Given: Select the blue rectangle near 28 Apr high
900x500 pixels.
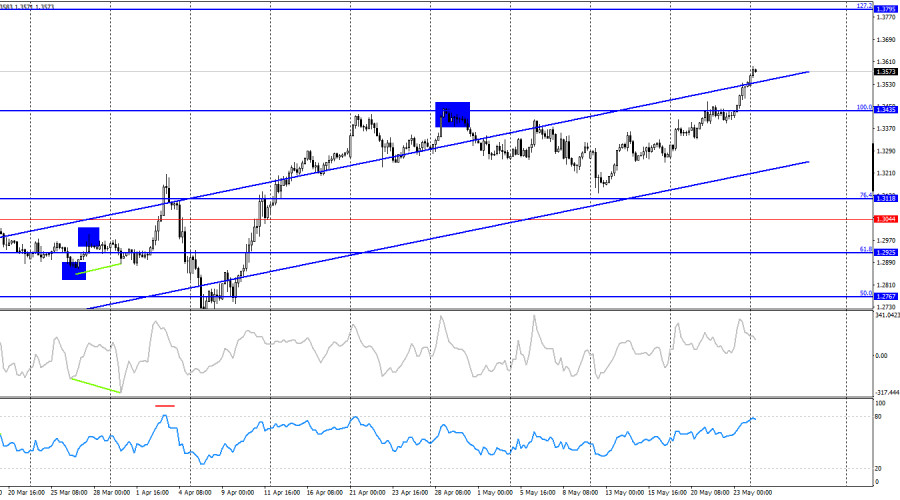Looking at the screenshot, I should pyautogui.click(x=452, y=114).
